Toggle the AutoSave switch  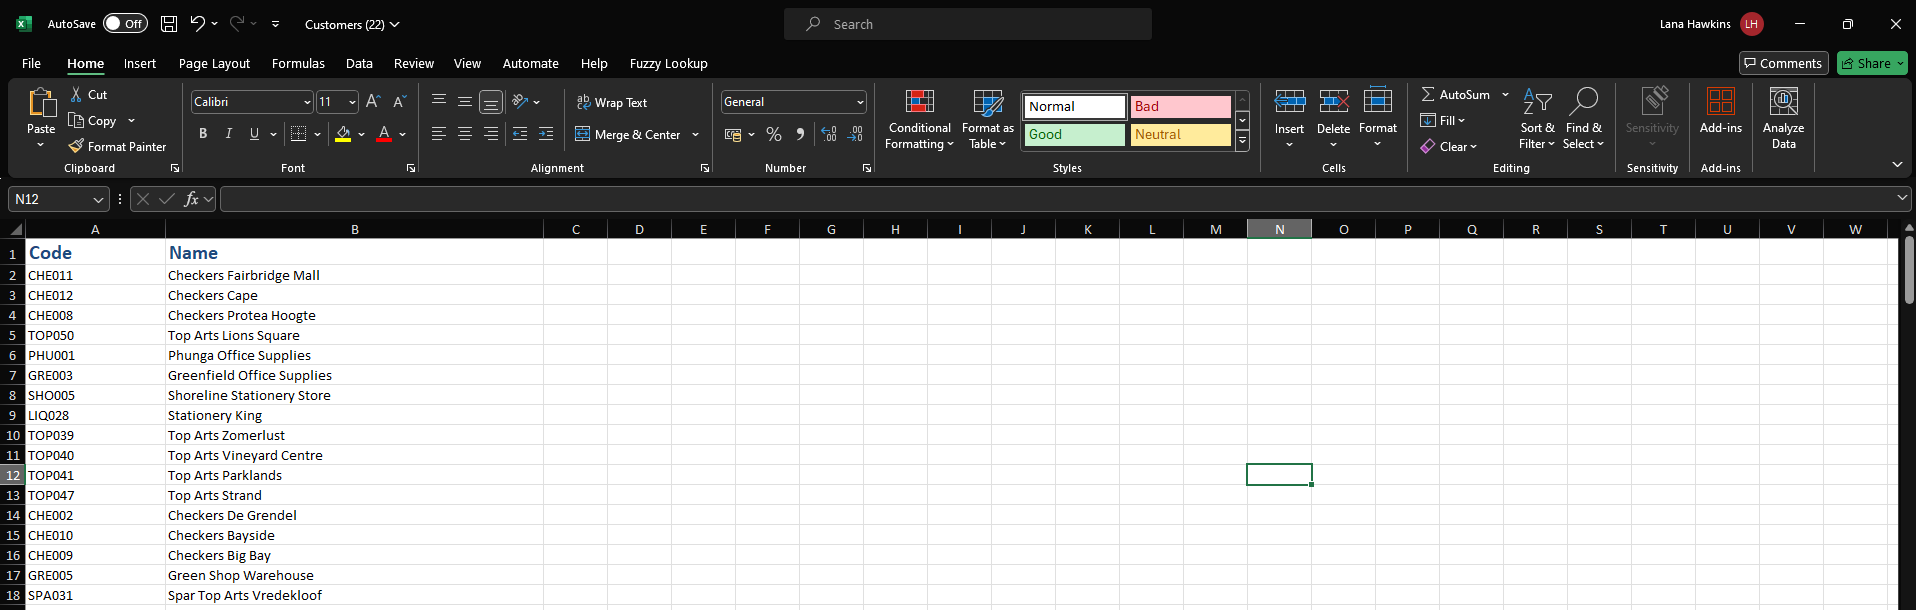click(x=125, y=24)
